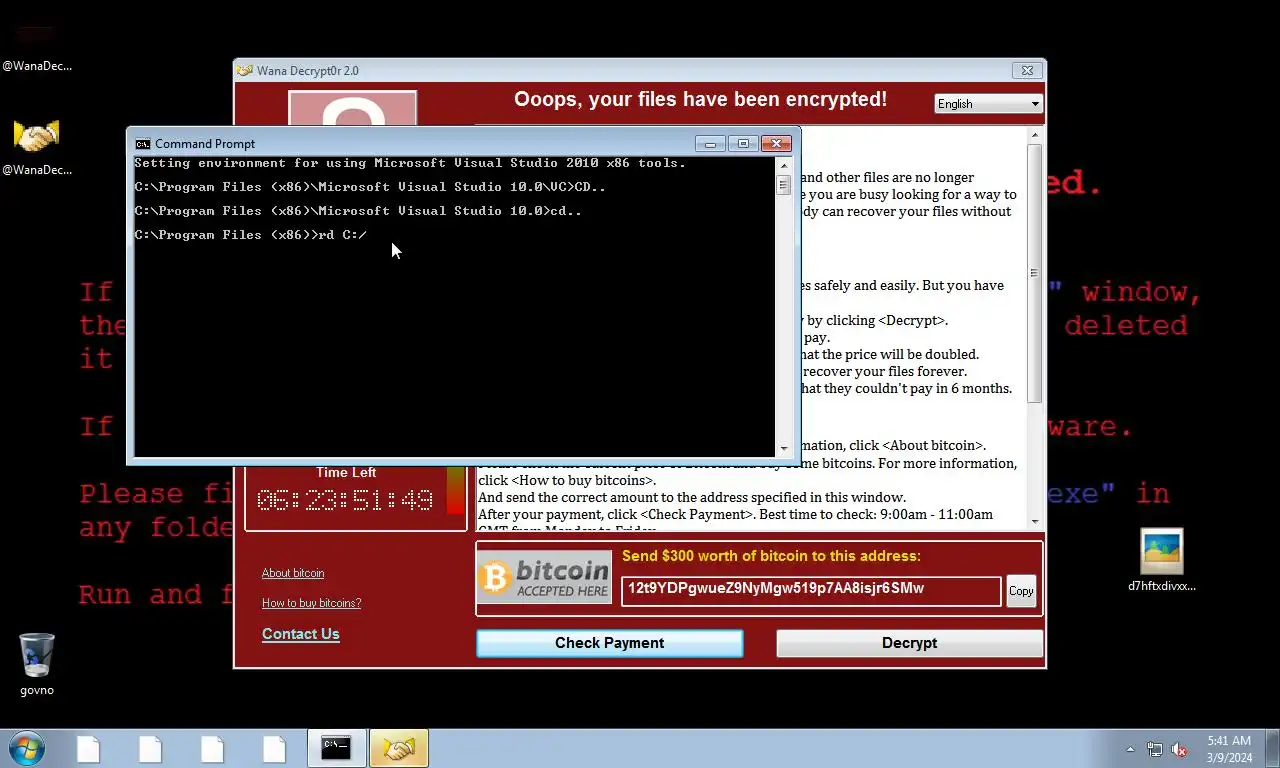This screenshot has width=1280, height=768.
Task: Click the Command Prompt scrollbar up arrow
Action: [784, 166]
